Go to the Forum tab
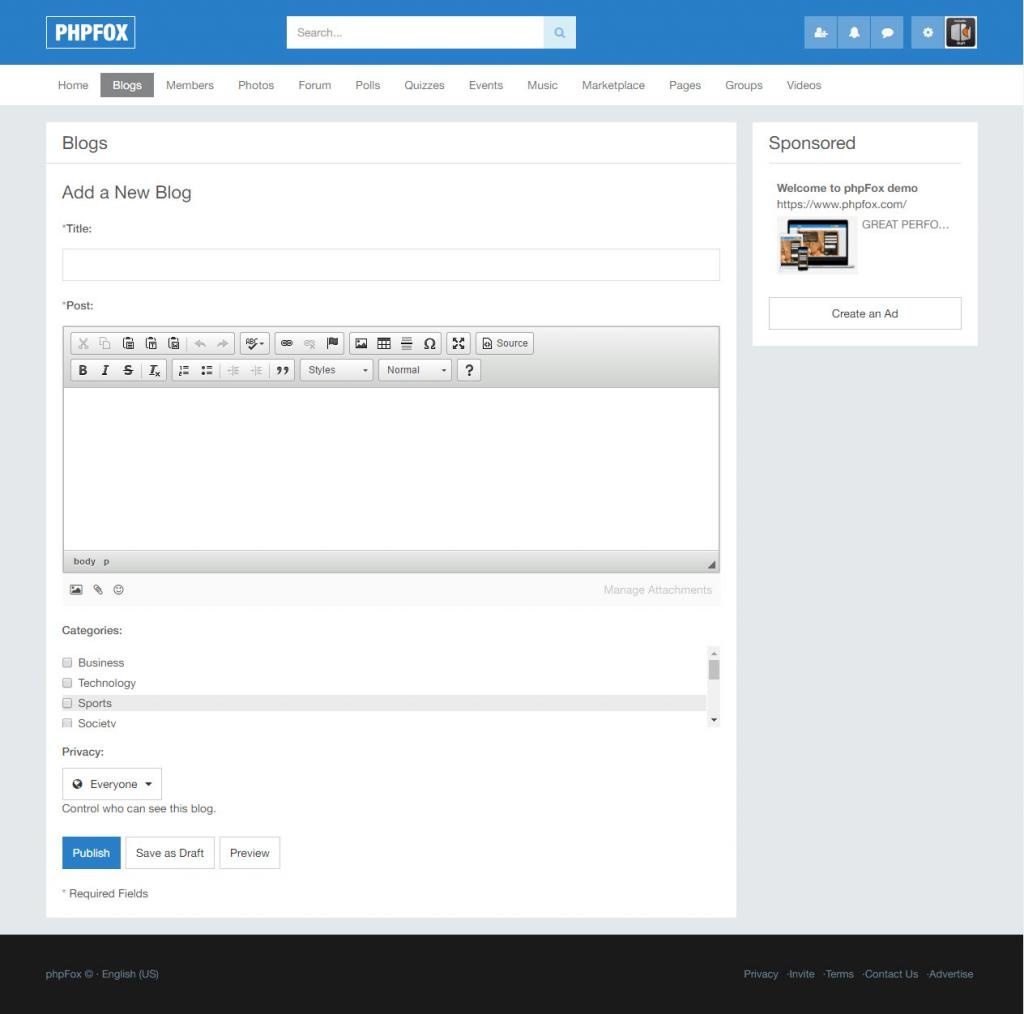Screen dimensions: 1024x1014 coord(314,85)
